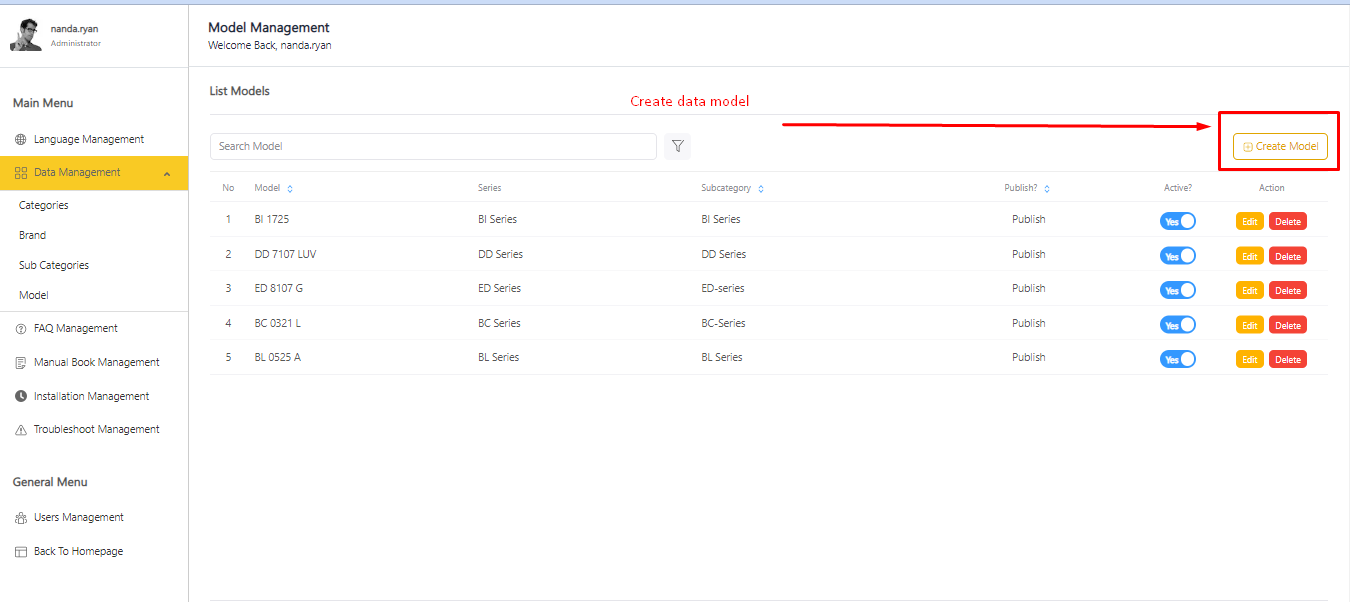Click the Manual Book Management document icon
This screenshot has width=1350, height=602.
click(x=21, y=363)
